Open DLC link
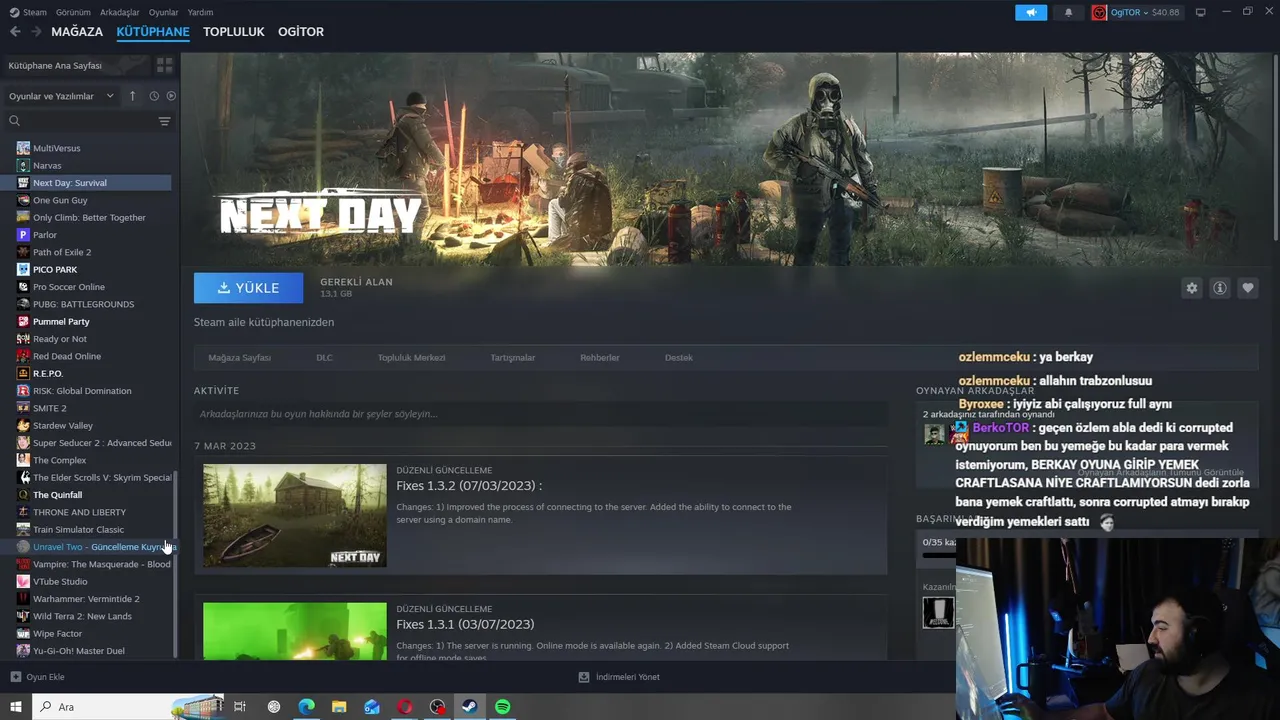Screen dimensions: 1280x720 coord(324,357)
